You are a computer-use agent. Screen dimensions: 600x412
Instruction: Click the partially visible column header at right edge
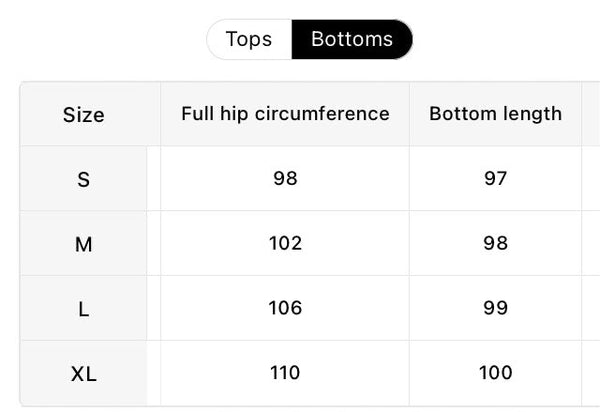(x=591, y=114)
